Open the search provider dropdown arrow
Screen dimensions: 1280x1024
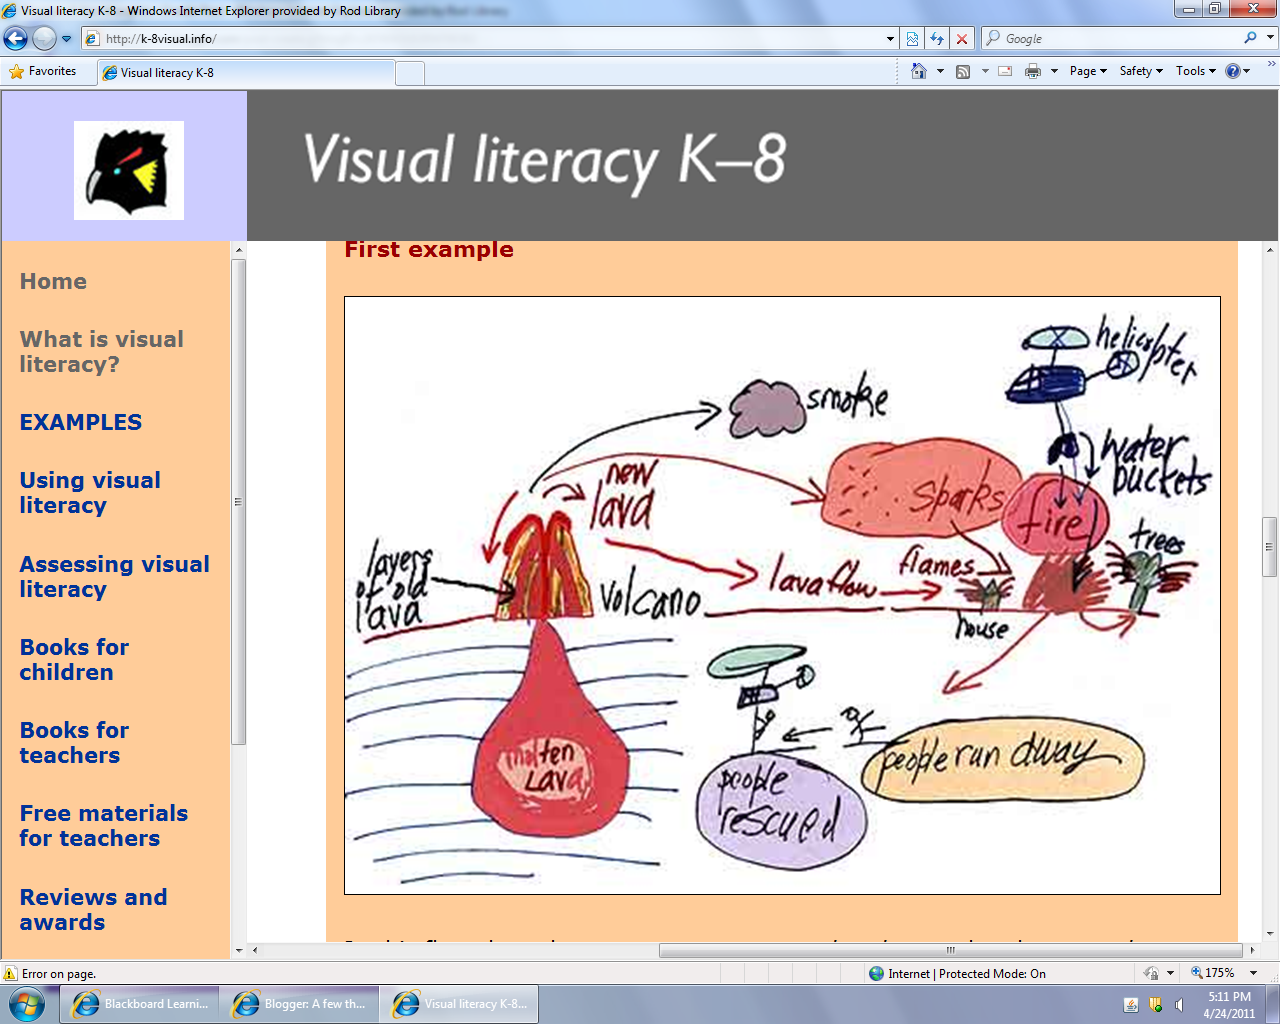[1271, 38]
